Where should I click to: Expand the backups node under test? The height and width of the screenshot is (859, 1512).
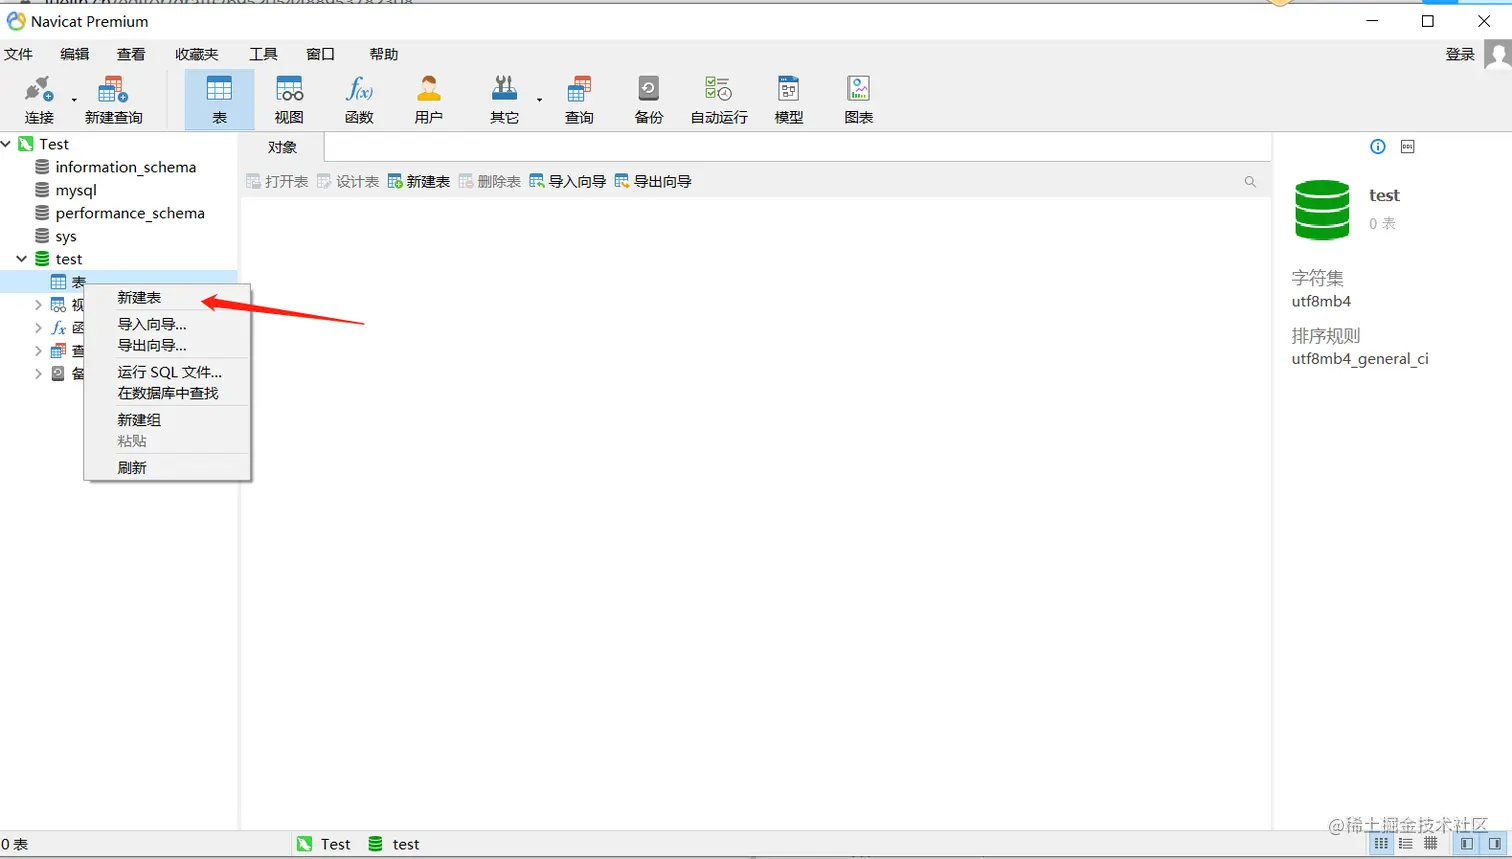click(38, 374)
